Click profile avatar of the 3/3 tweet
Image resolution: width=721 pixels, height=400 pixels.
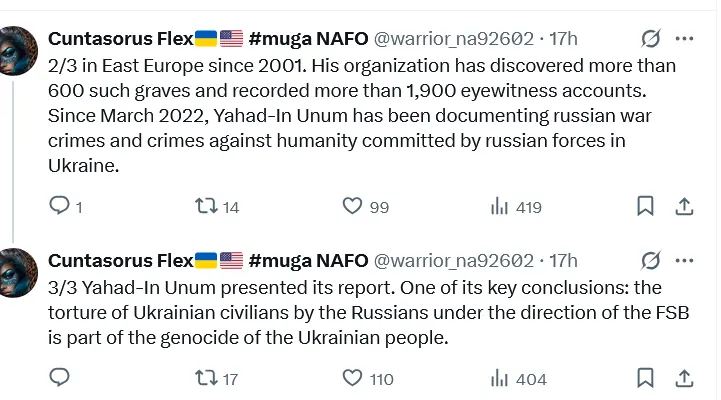point(16,270)
